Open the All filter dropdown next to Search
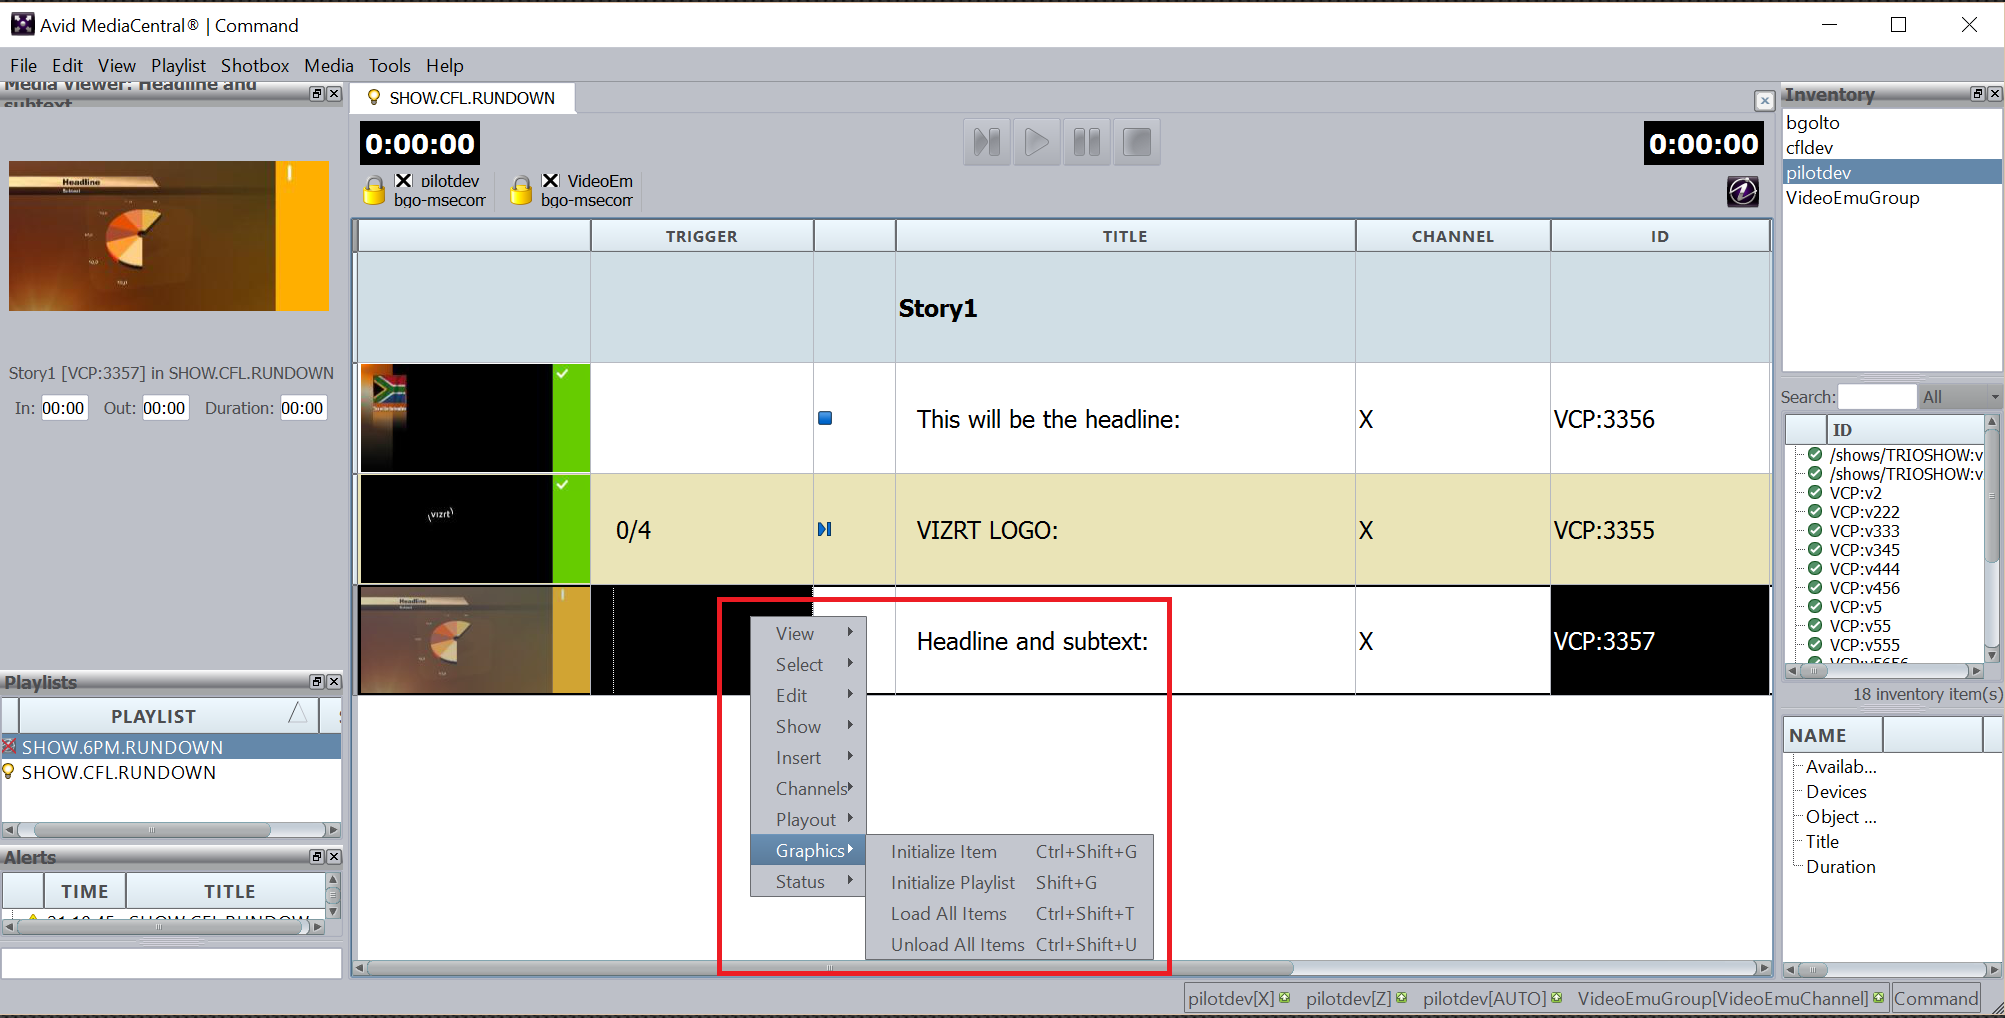 (1960, 397)
